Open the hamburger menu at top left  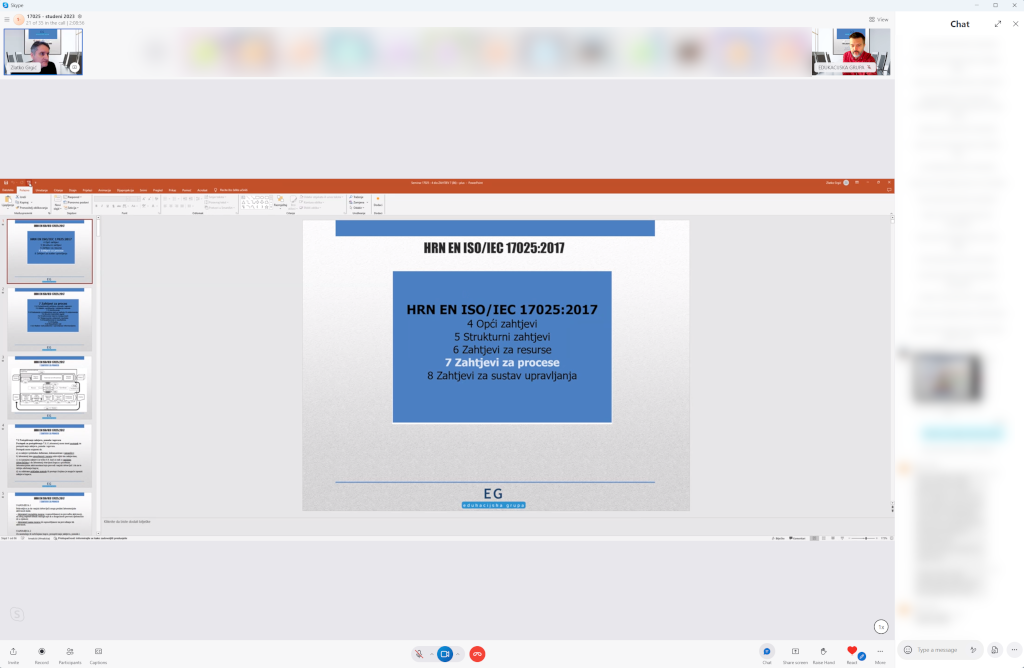pyautogui.click(x=7, y=19)
